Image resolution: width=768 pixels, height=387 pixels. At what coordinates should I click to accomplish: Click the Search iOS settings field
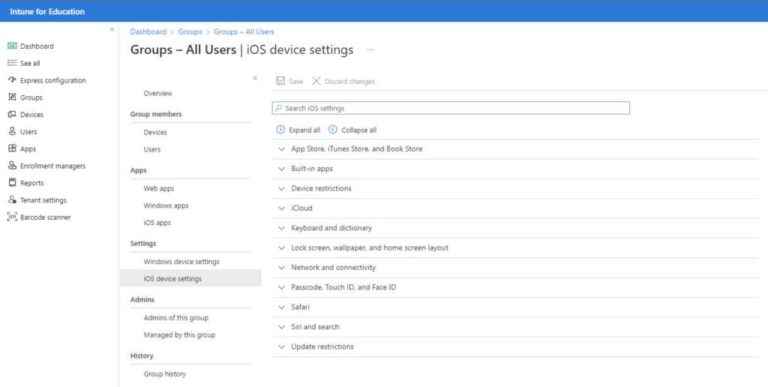451,108
